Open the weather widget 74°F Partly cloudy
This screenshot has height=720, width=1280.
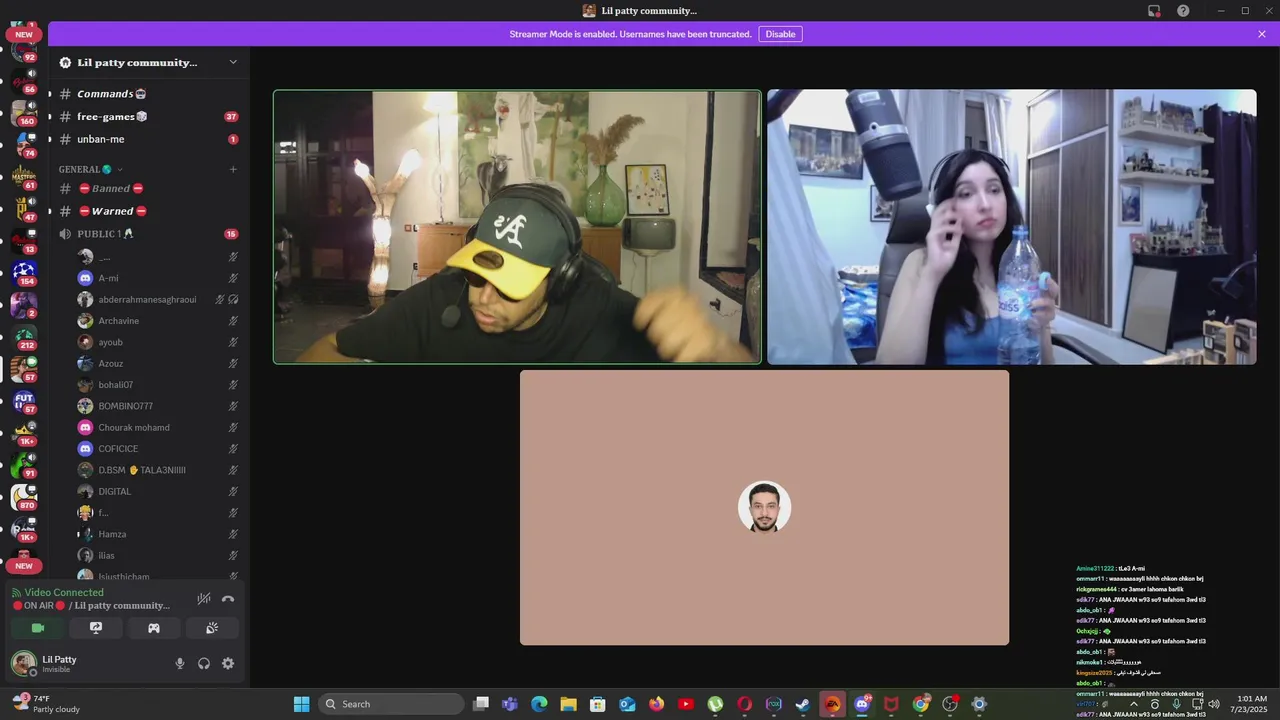pos(46,704)
